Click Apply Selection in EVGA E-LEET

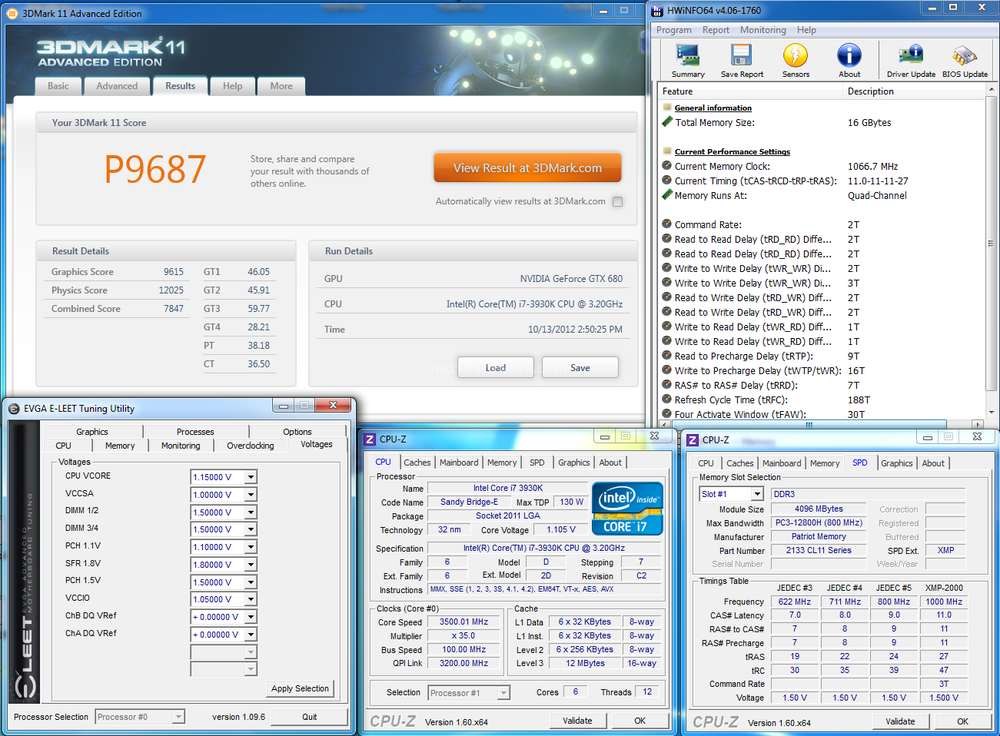pos(300,689)
